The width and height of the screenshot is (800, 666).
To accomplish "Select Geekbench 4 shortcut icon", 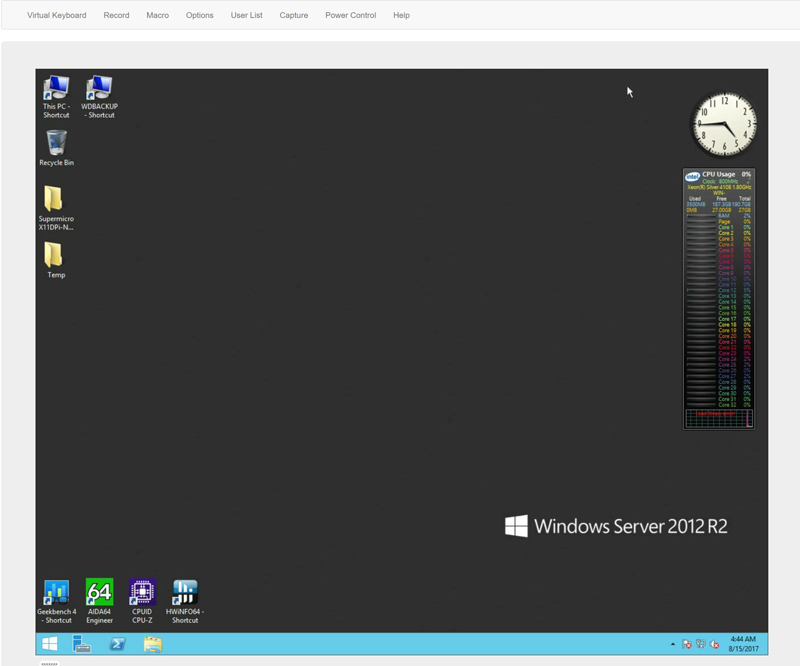I will point(57,602).
